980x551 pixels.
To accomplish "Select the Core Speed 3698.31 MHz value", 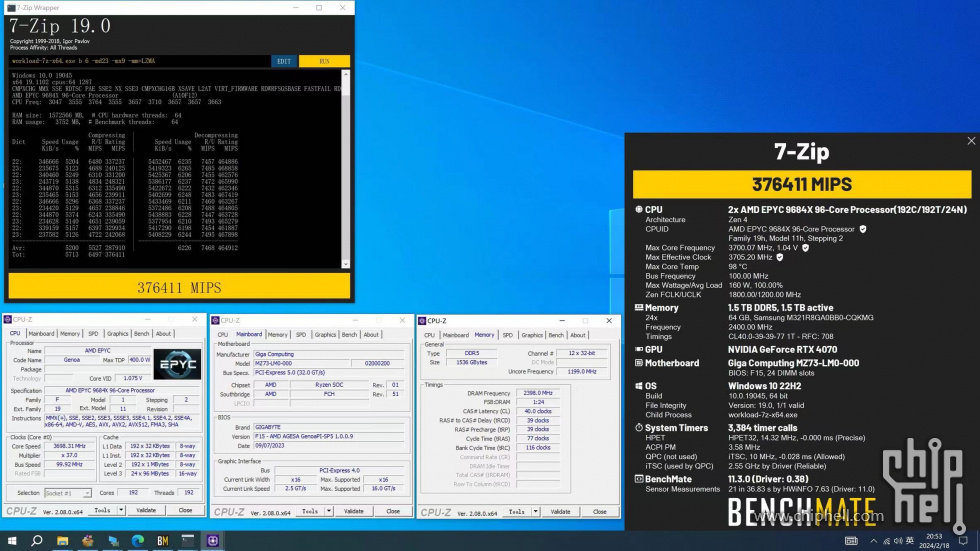I will [69, 446].
